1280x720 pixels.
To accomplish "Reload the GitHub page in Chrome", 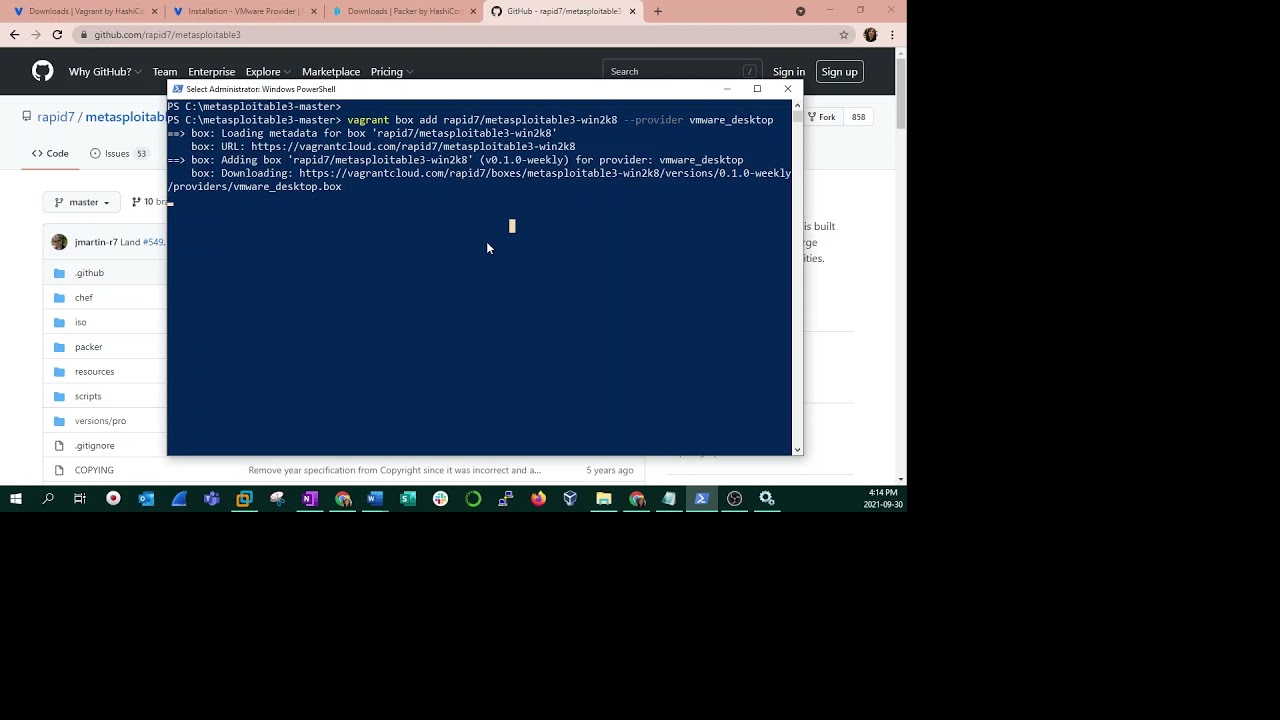I will click(57, 35).
